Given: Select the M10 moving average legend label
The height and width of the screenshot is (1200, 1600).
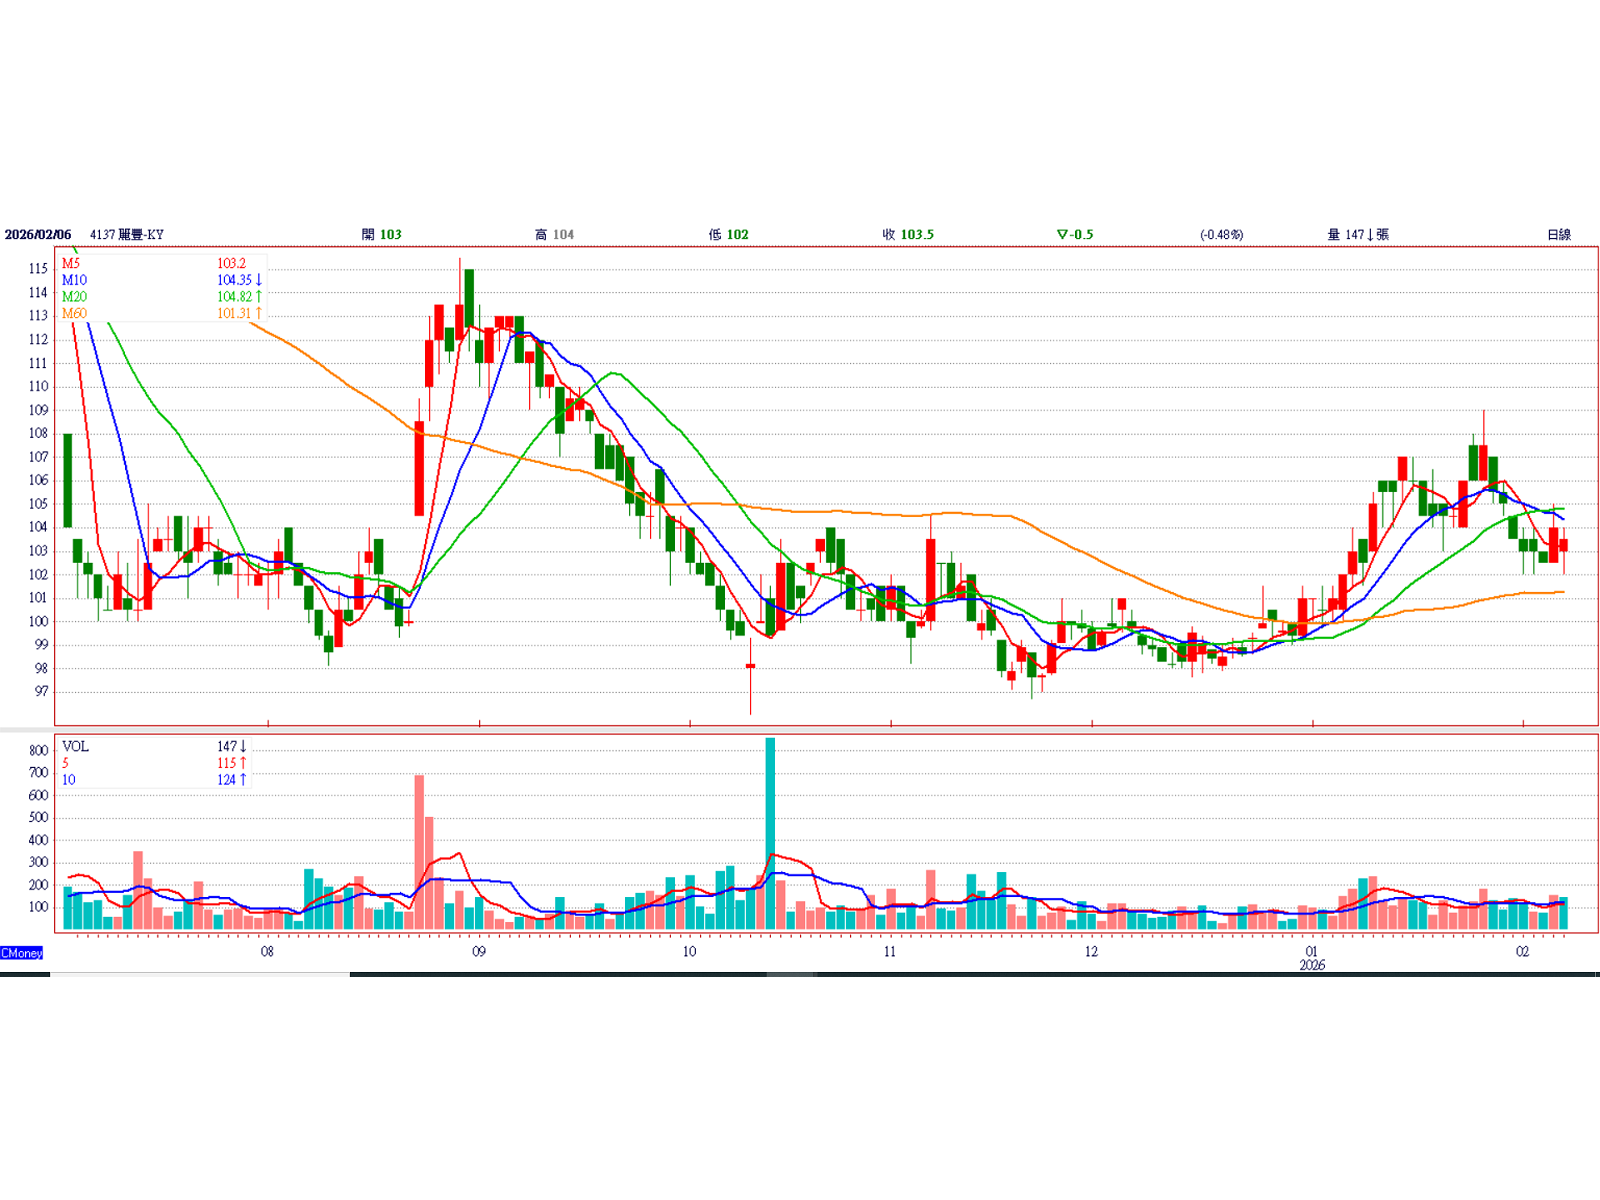Looking at the screenshot, I should pyautogui.click(x=74, y=280).
